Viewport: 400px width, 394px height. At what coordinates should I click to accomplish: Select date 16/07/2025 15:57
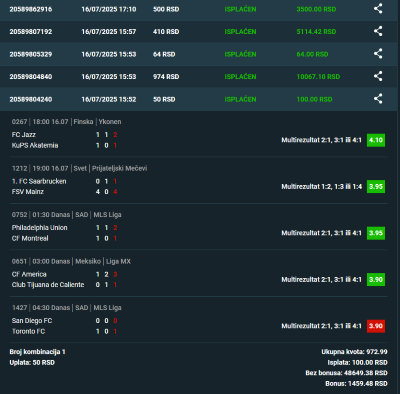click(109, 32)
